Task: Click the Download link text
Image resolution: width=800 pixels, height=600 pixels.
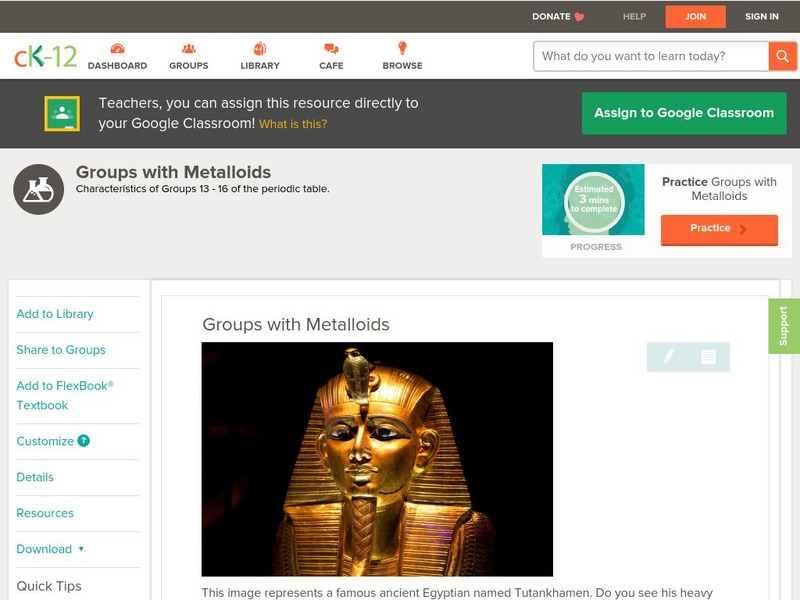Action: click(44, 549)
